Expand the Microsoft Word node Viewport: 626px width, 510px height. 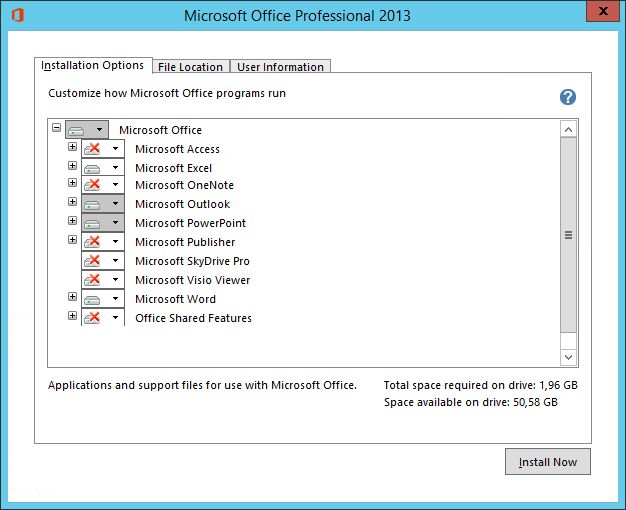click(72, 296)
